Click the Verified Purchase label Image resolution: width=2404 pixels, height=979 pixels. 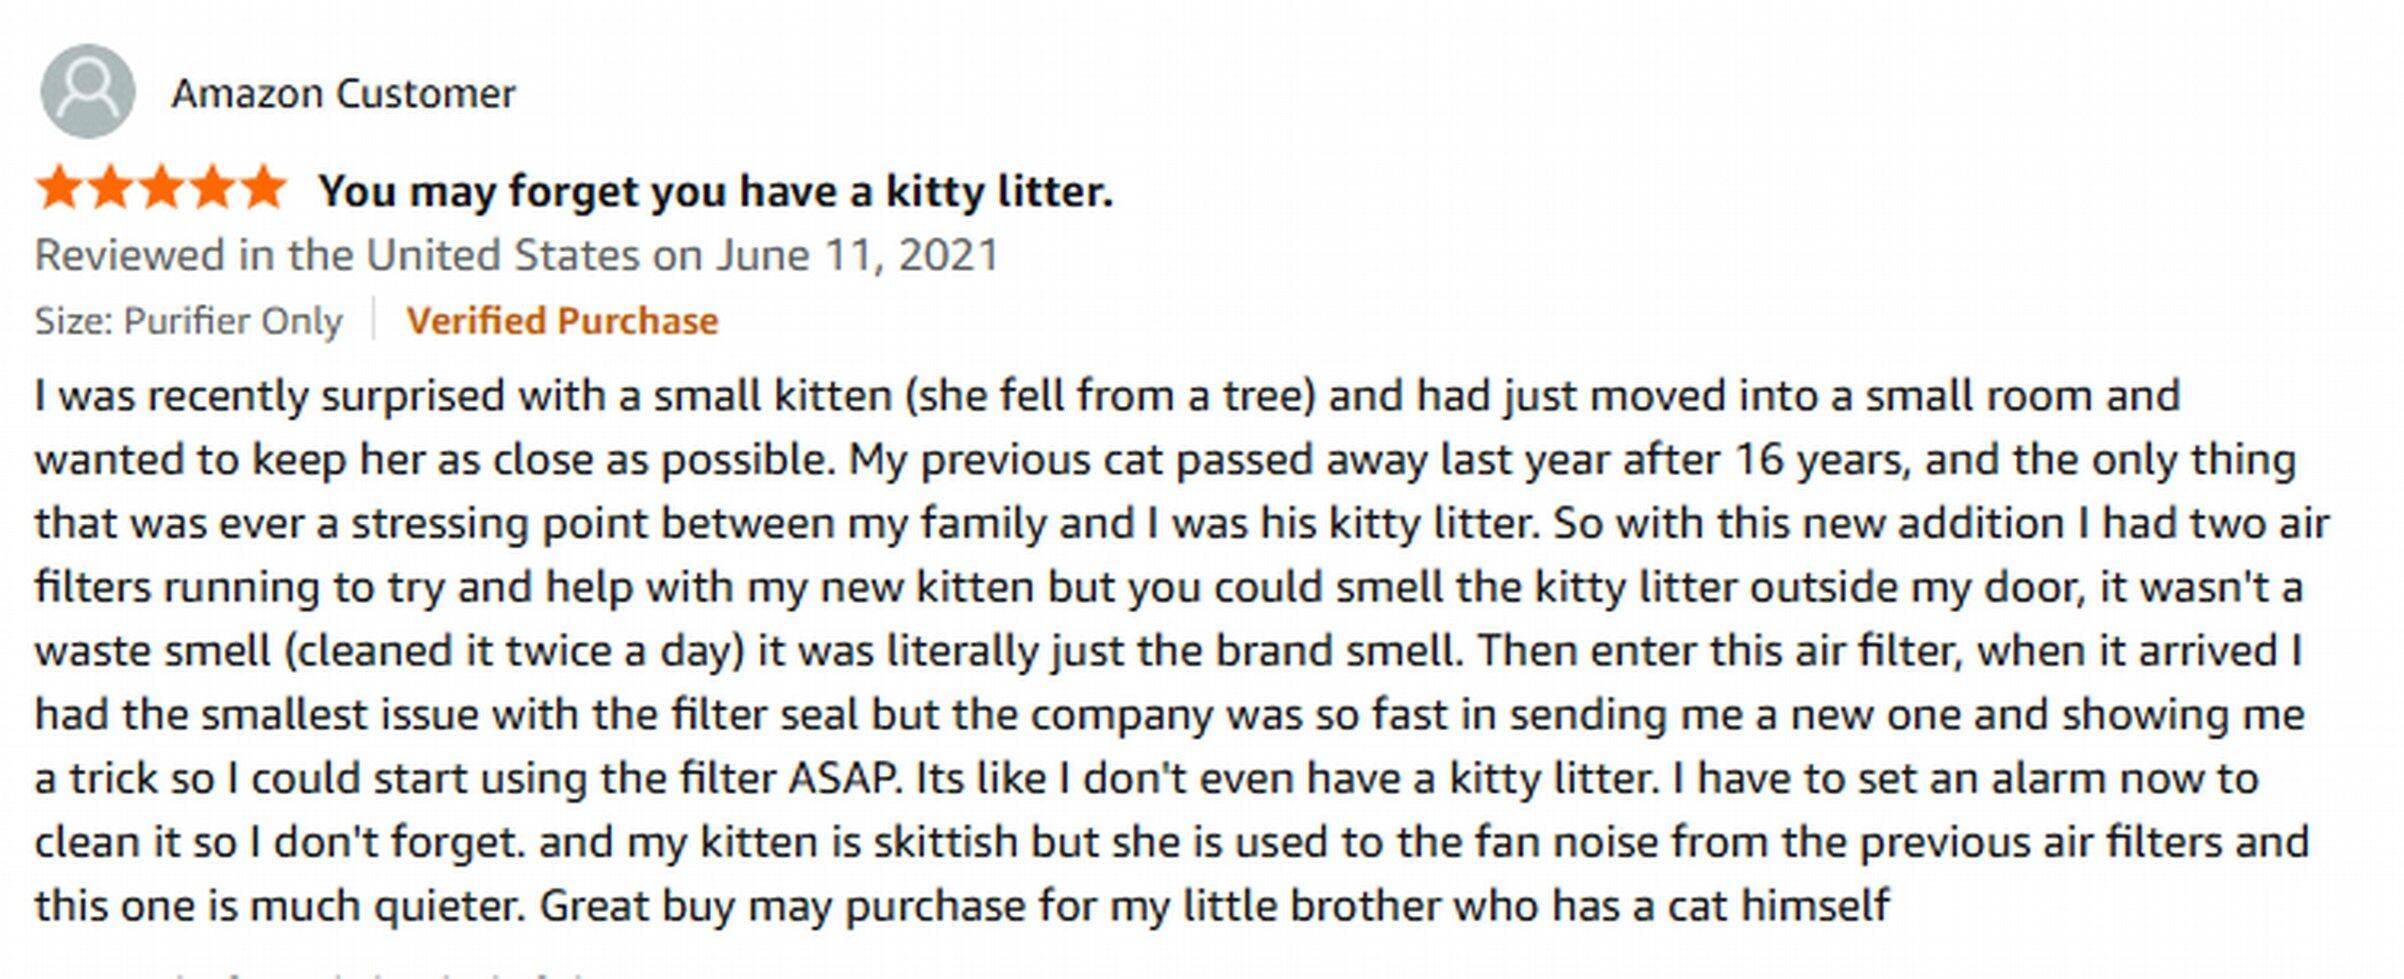pos(562,321)
